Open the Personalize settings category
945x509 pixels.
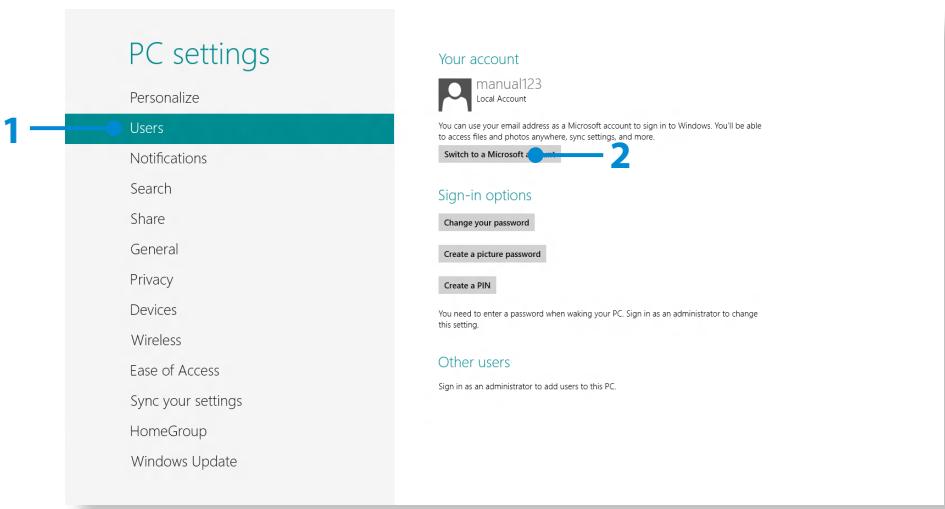click(x=165, y=98)
